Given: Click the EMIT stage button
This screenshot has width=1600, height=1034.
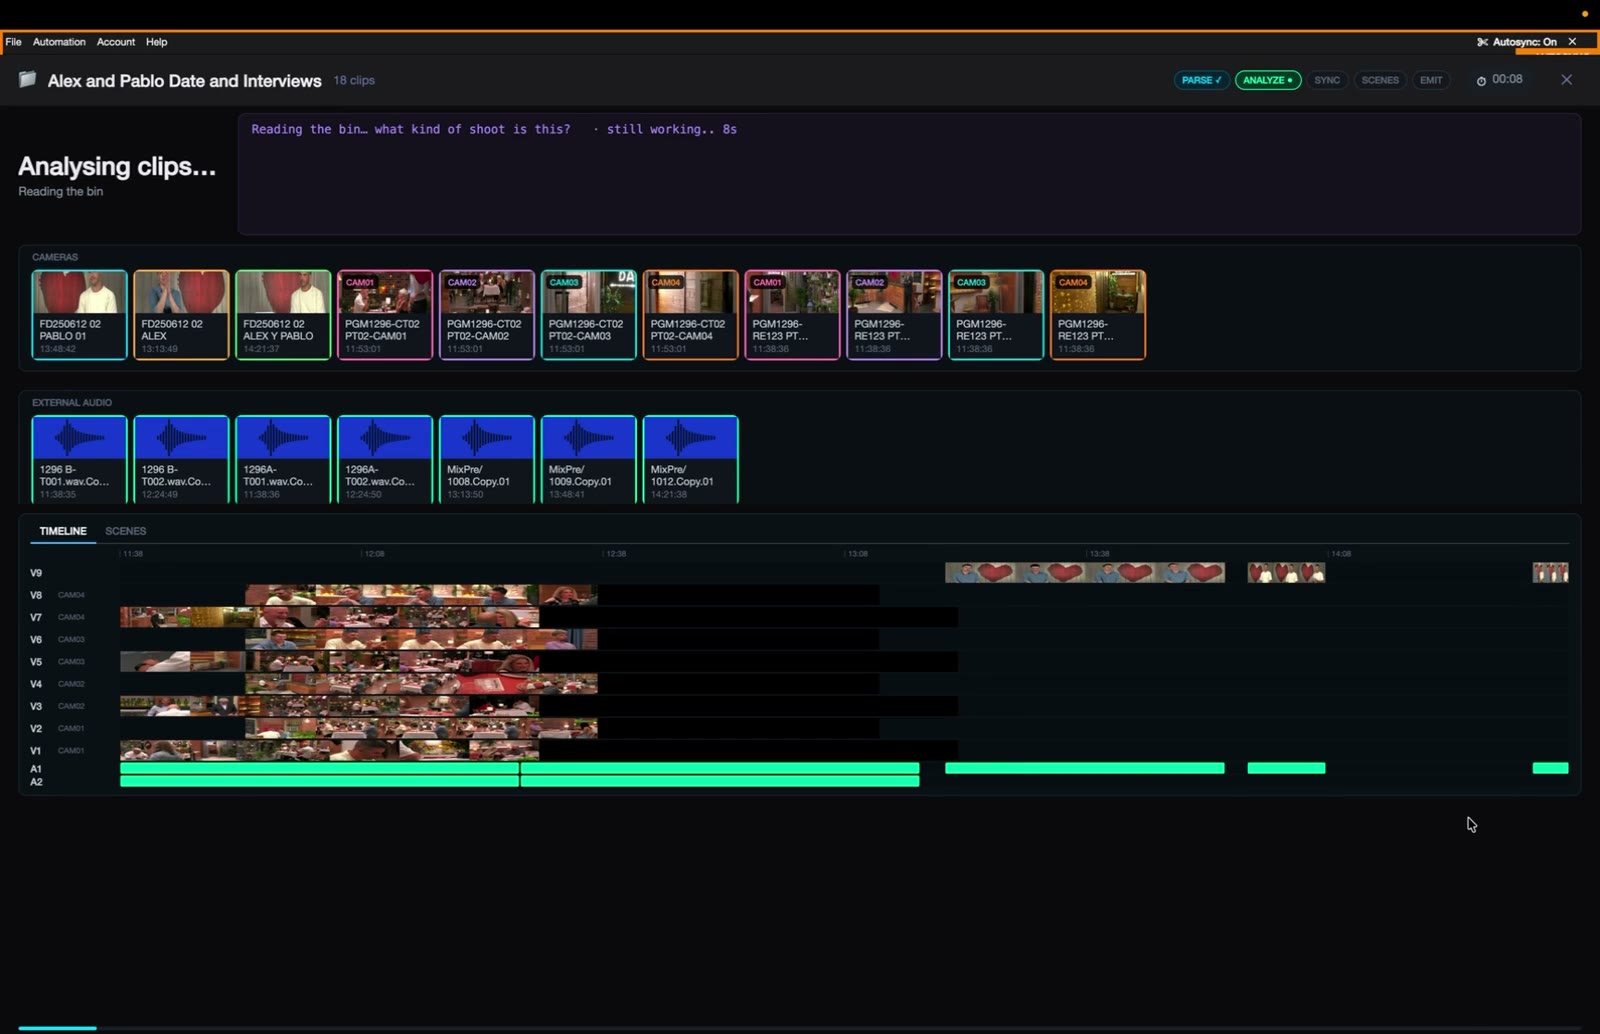Looking at the screenshot, I should 1431,80.
